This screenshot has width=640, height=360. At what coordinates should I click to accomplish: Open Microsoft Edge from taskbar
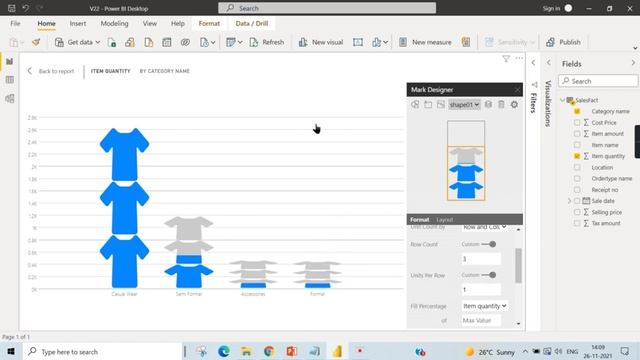(x=224, y=351)
